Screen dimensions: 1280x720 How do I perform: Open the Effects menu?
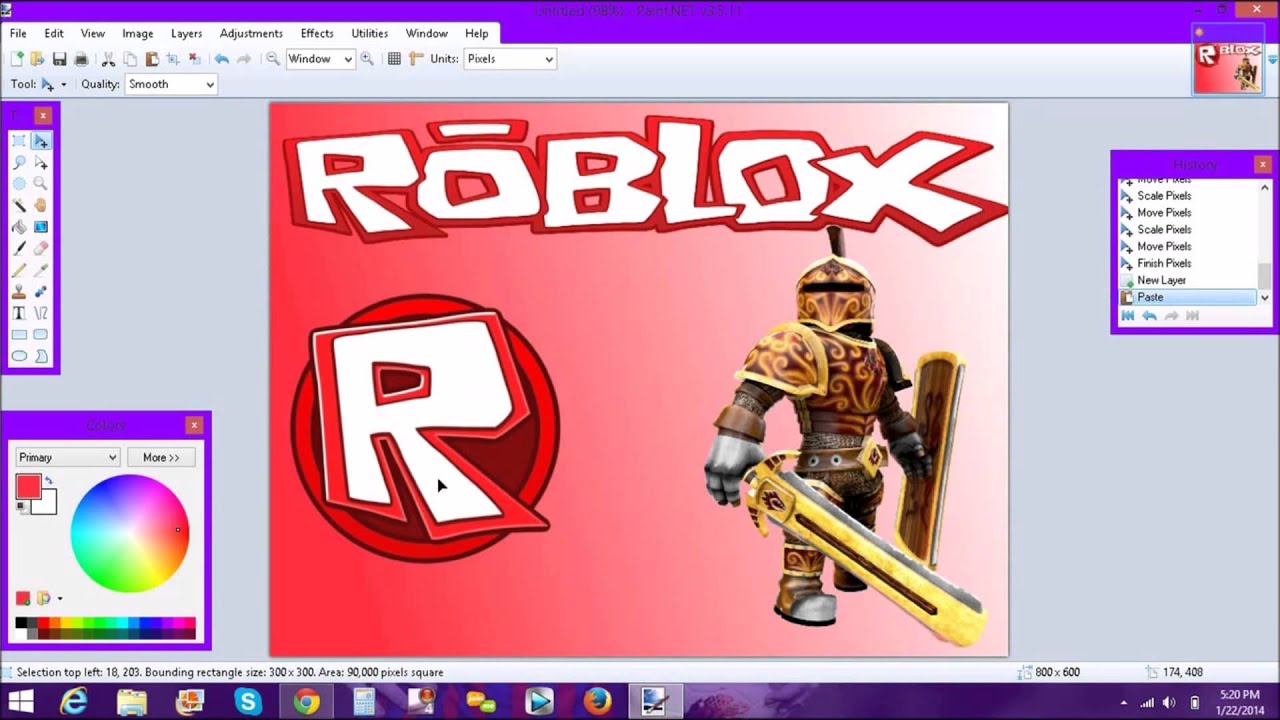point(317,33)
